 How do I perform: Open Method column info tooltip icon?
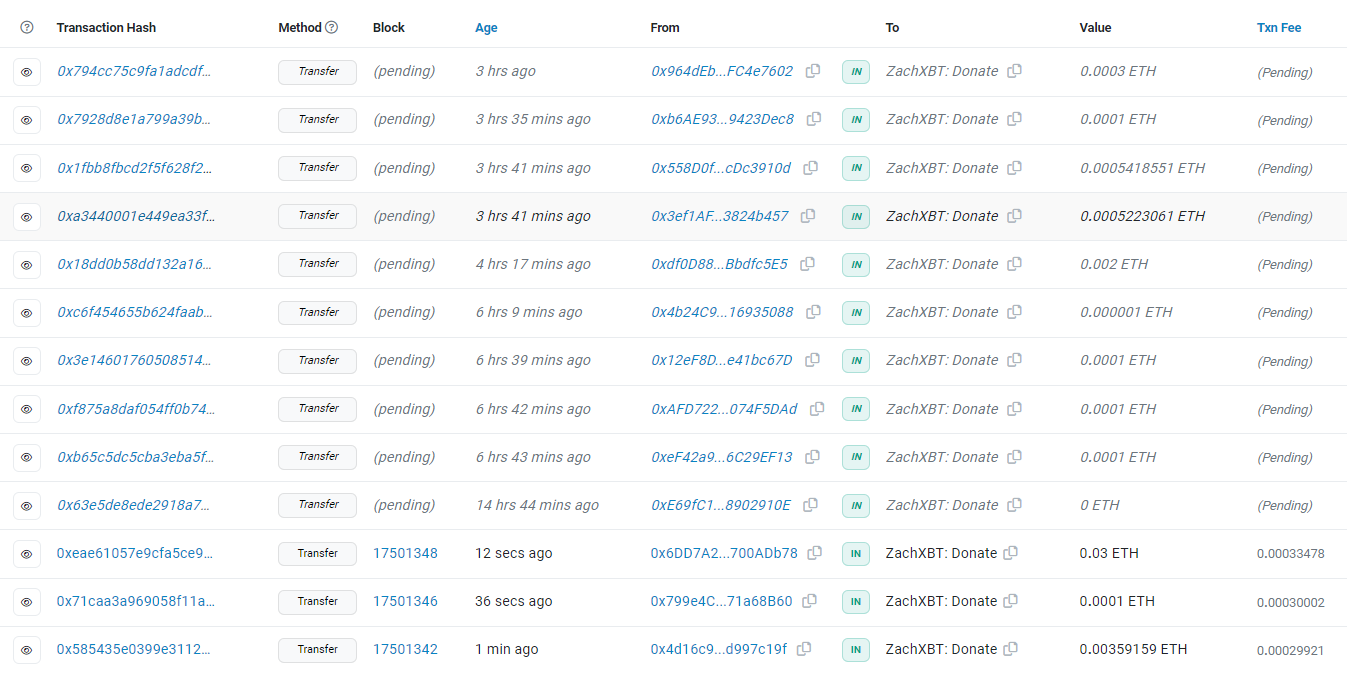pyautogui.click(x=331, y=28)
